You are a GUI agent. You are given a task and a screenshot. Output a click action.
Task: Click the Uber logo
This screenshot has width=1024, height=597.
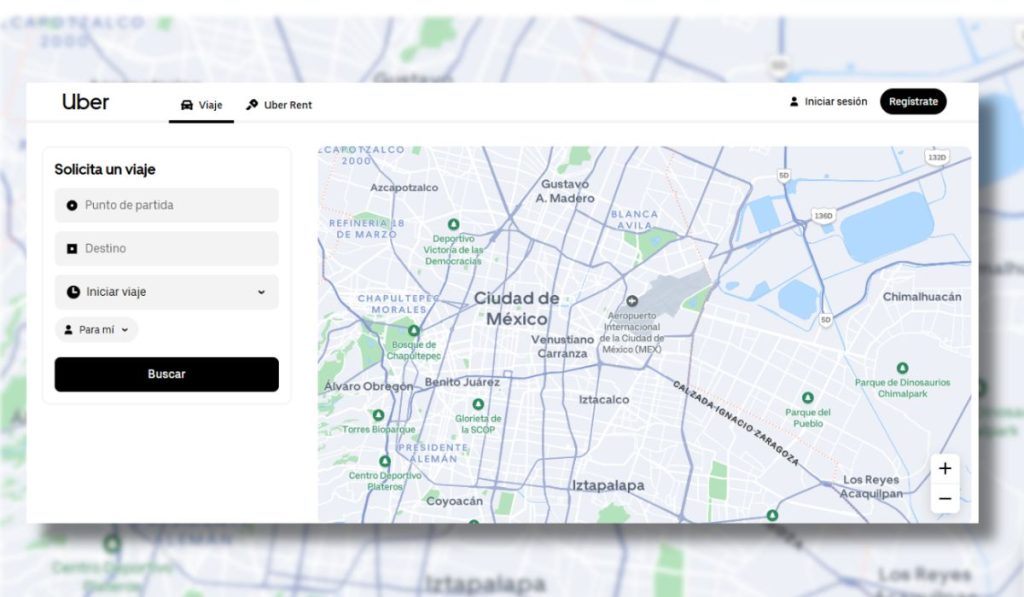[x=86, y=102]
